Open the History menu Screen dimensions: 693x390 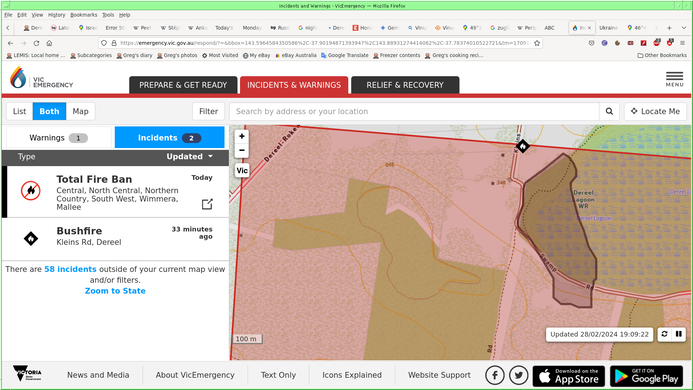56,15
